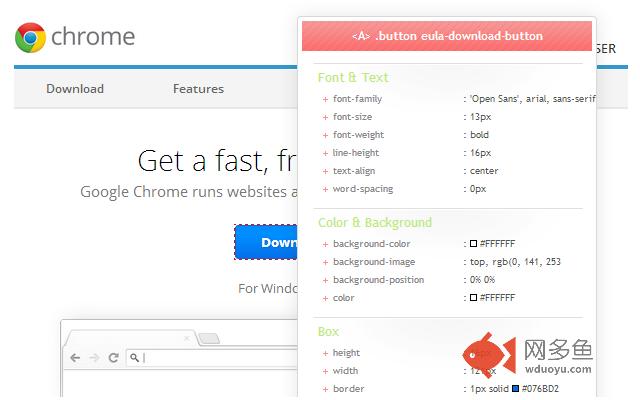Click the red element selector header
This screenshot has height=400, width=640.
447,36
